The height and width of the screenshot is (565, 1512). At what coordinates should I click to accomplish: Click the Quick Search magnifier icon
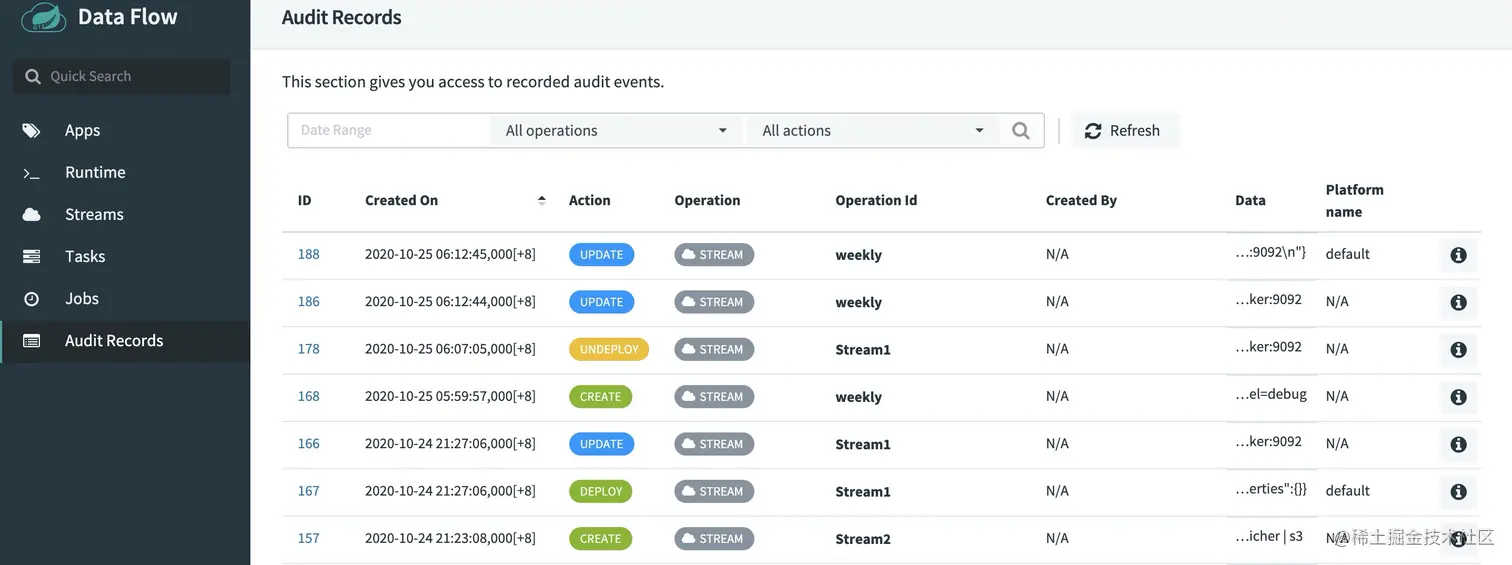33,77
